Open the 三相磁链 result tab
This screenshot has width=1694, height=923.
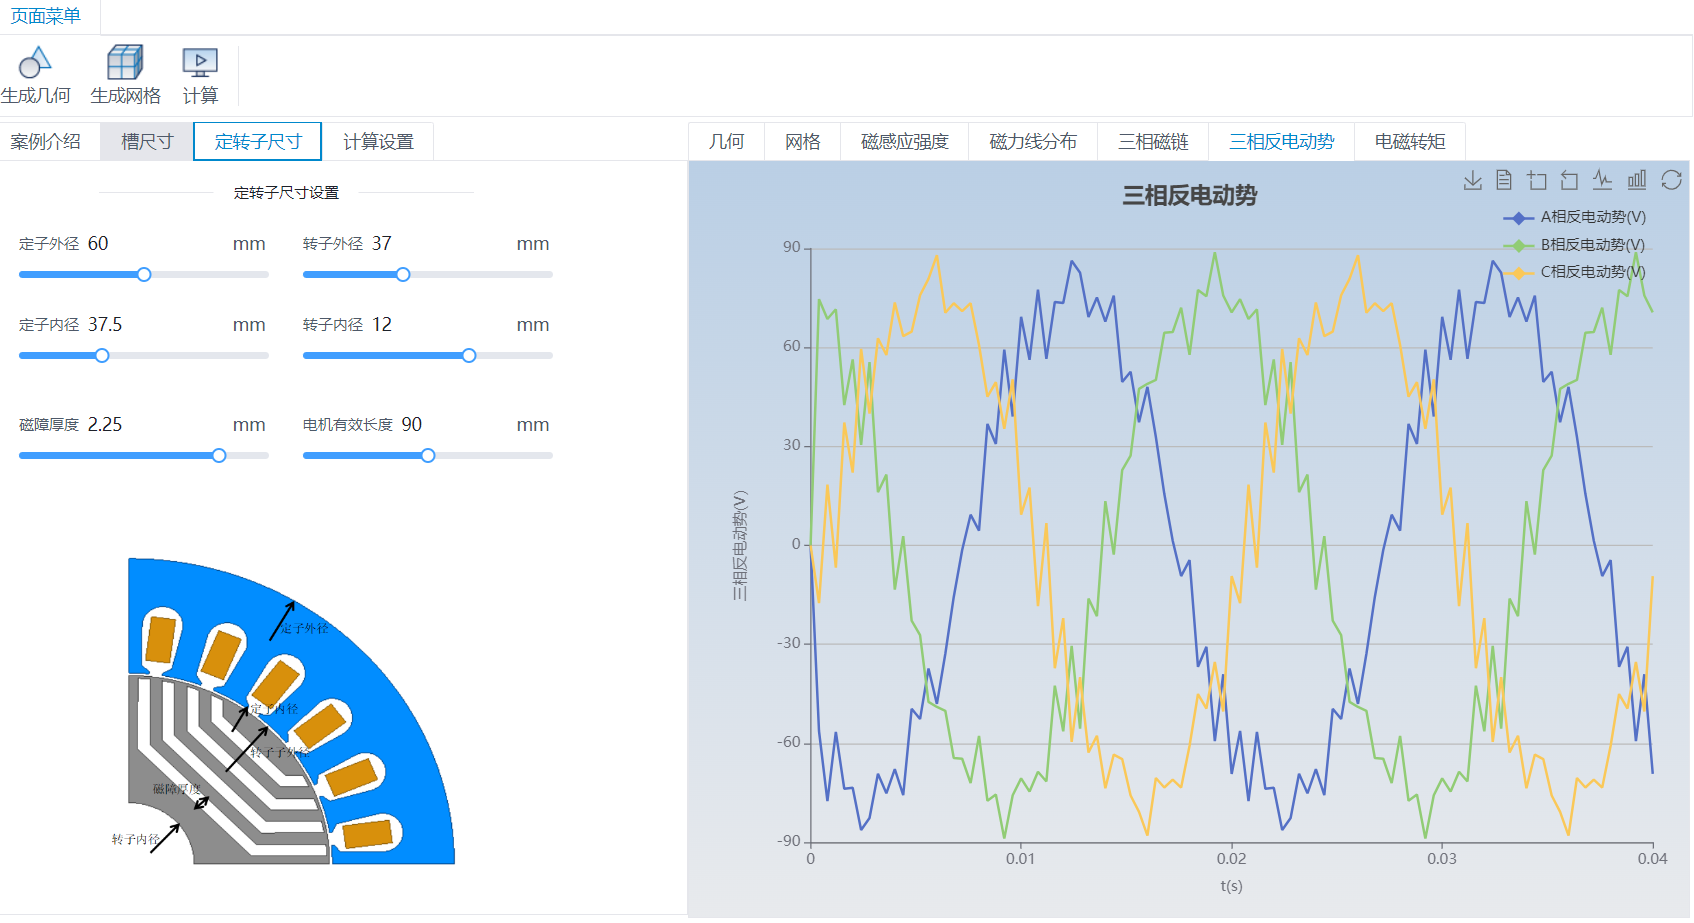pyautogui.click(x=1154, y=142)
